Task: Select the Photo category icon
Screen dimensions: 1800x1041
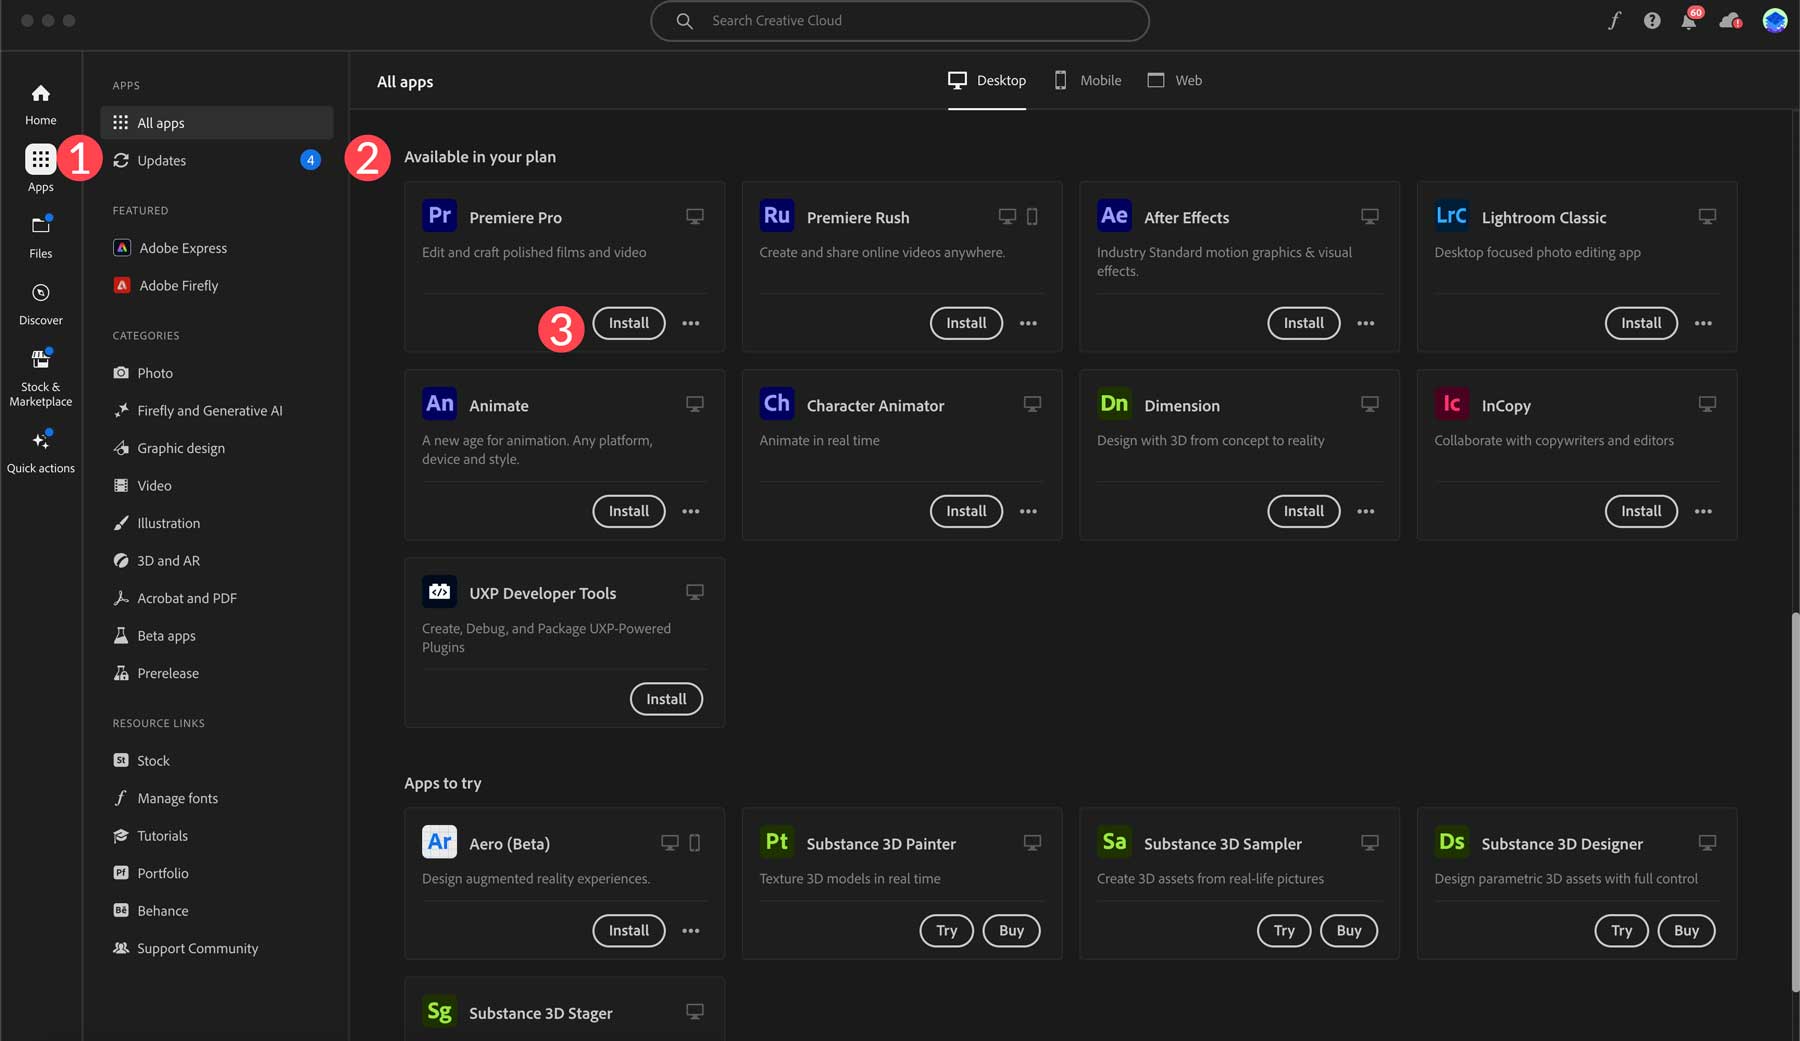Action: [121, 372]
